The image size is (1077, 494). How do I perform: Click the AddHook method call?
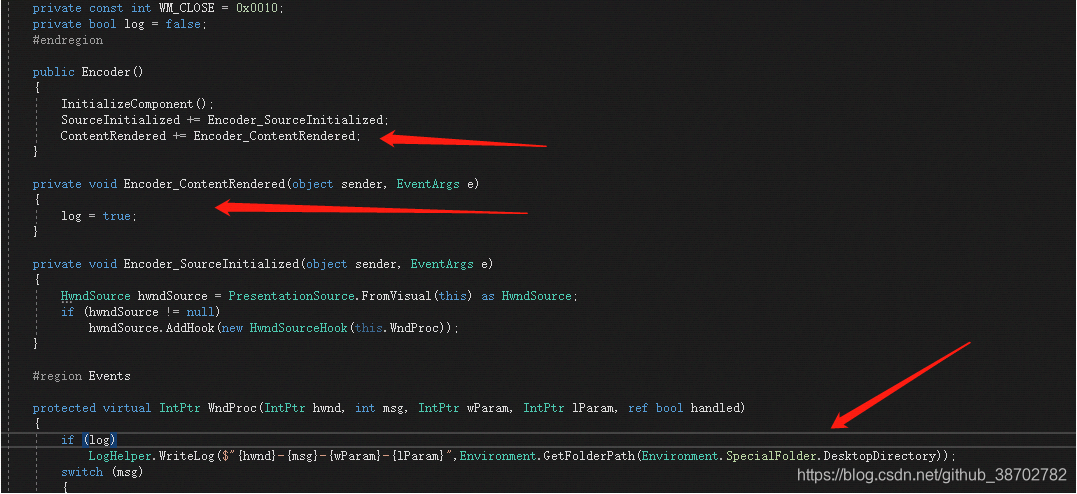click(190, 328)
